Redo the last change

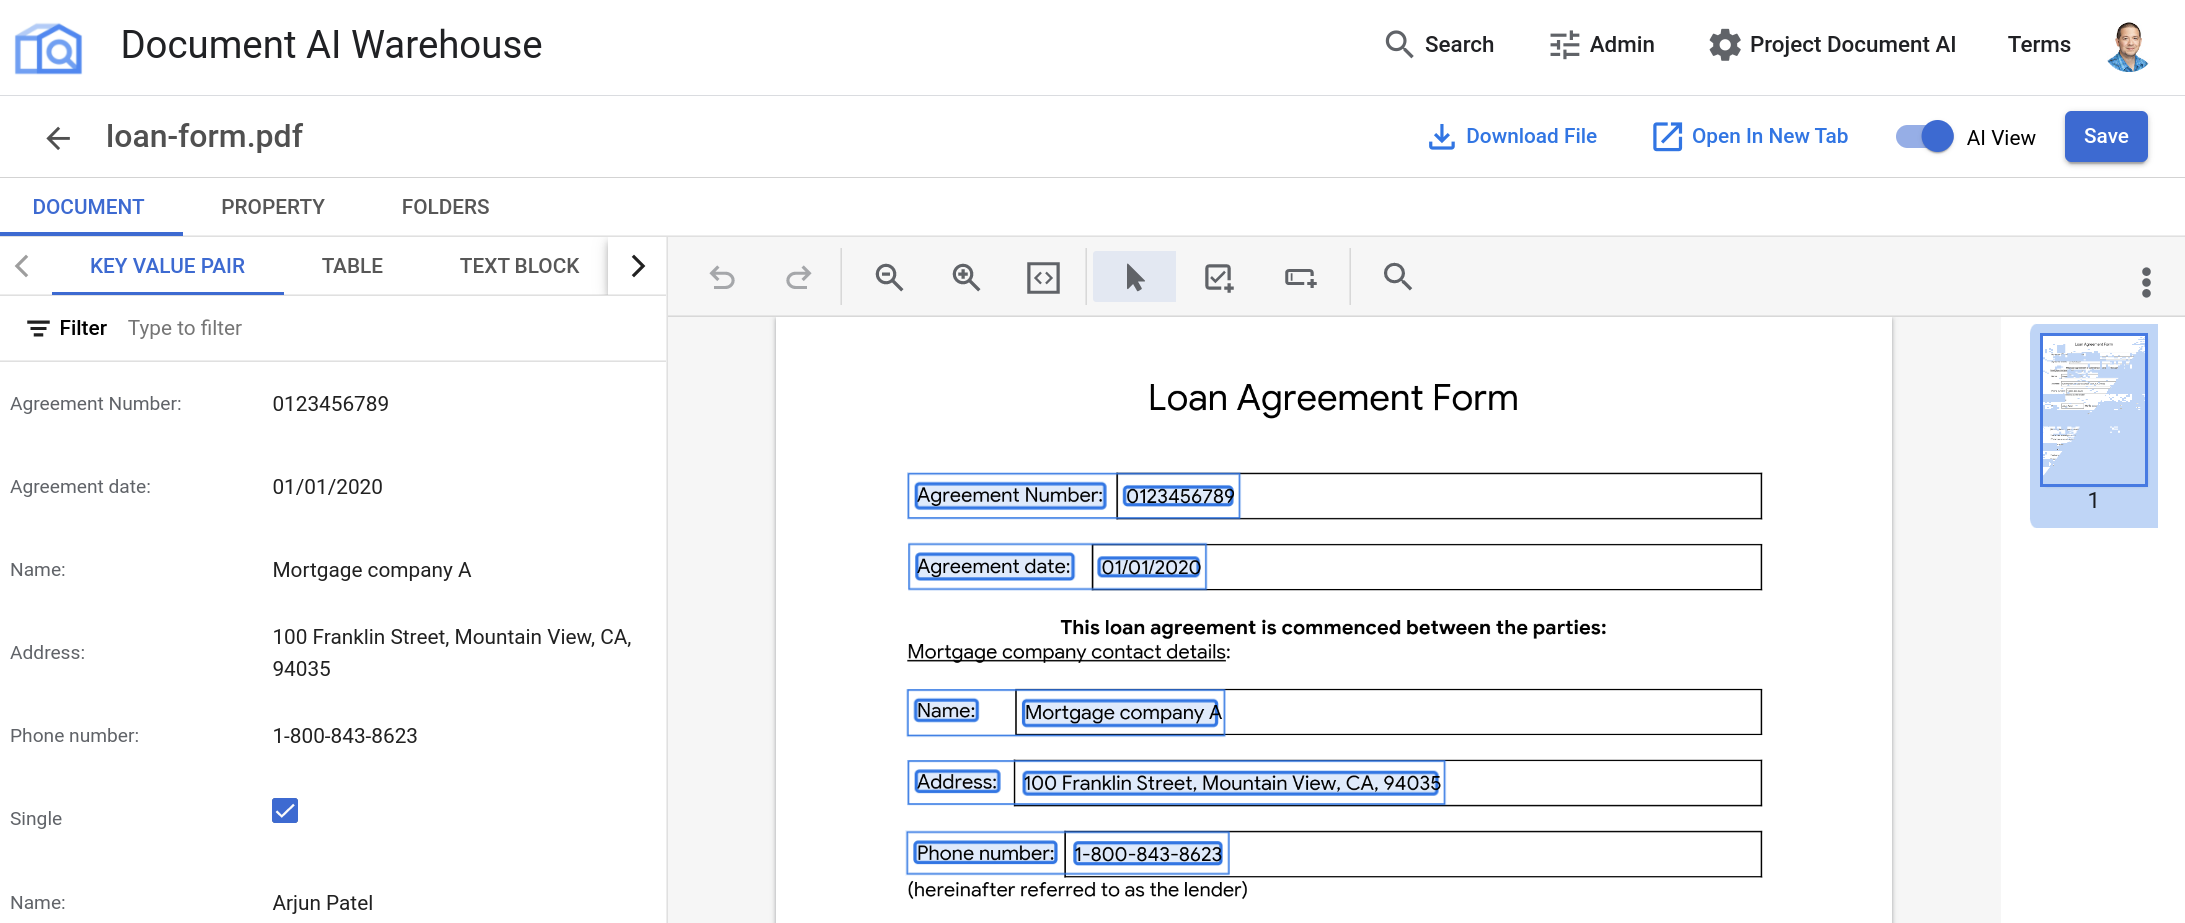[x=797, y=277]
